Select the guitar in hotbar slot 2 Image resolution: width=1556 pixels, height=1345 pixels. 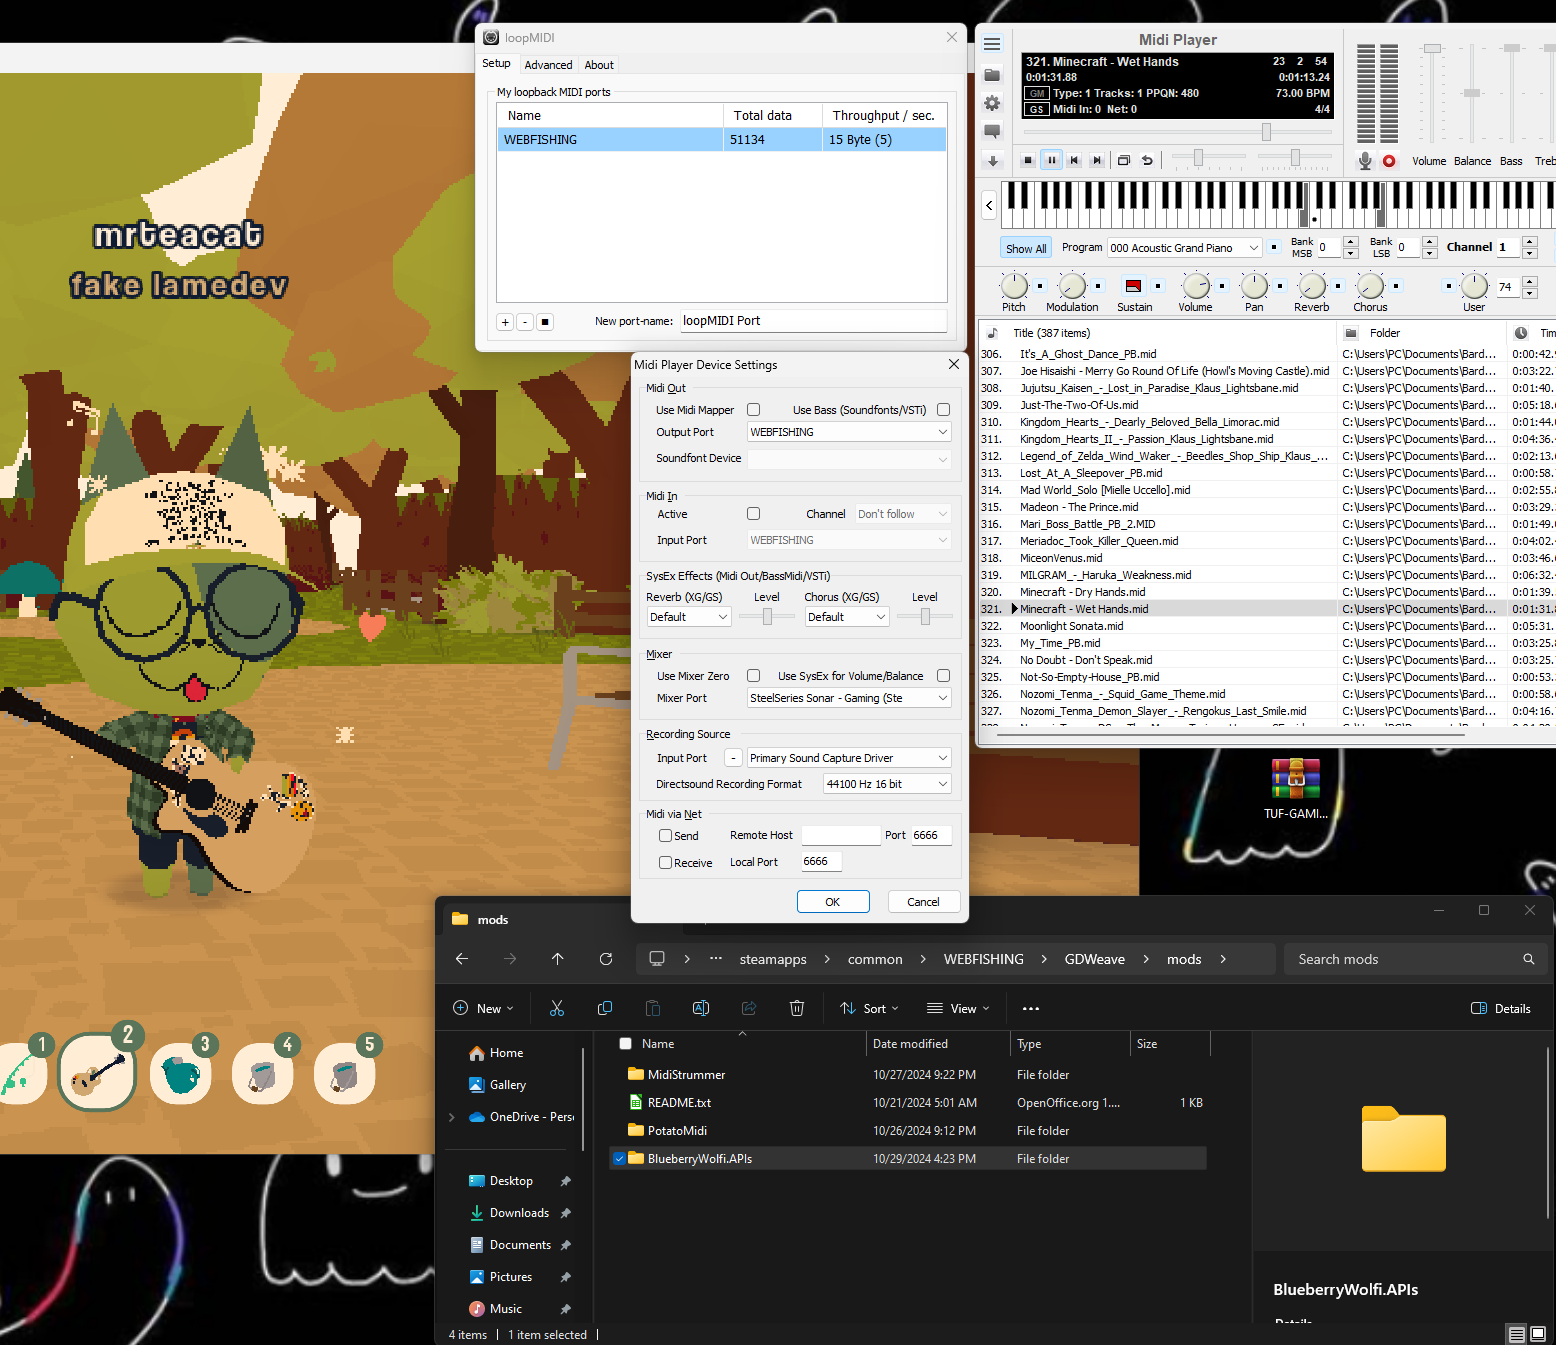(x=97, y=1074)
